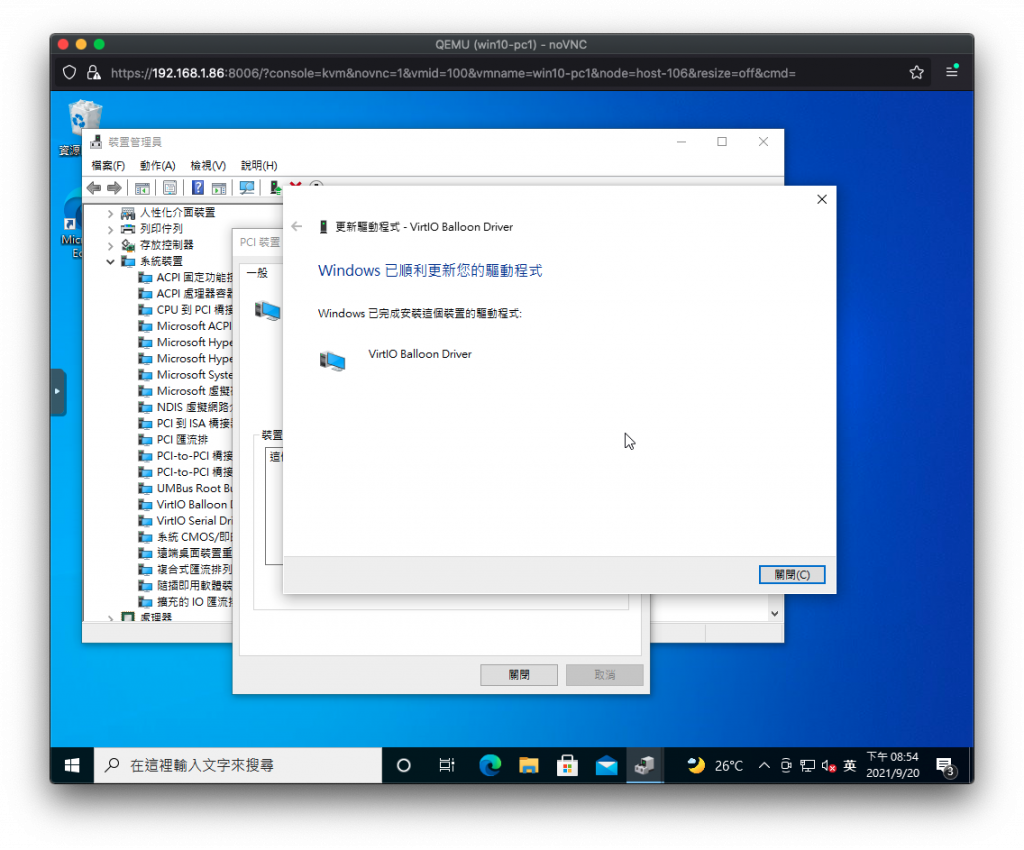Select the 系統 CMOS device entry
Screen dimensions: 1024x850
point(185,537)
